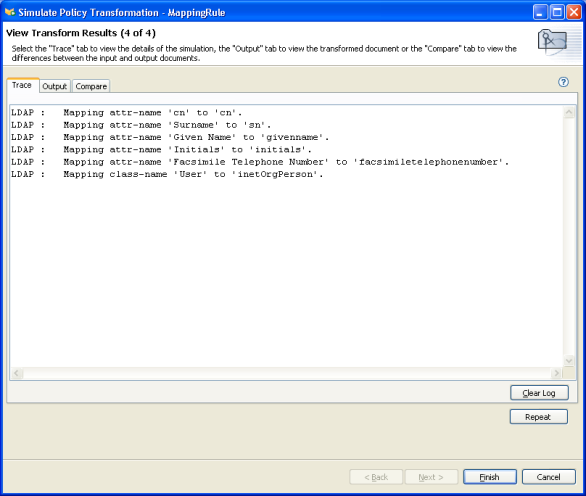Cancel the simulation dialog
This screenshot has height=496, width=586.
click(x=548, y=477)
